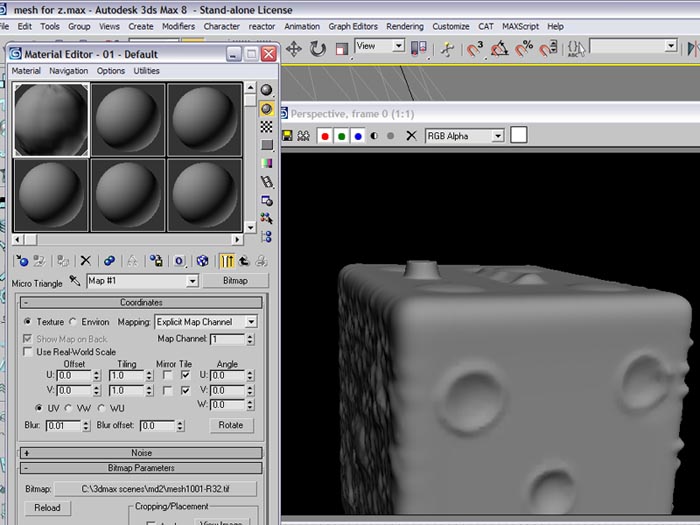Open the Map #1 name dropdown
Viewport: 700px width, 525px height.
pos(192,281)
